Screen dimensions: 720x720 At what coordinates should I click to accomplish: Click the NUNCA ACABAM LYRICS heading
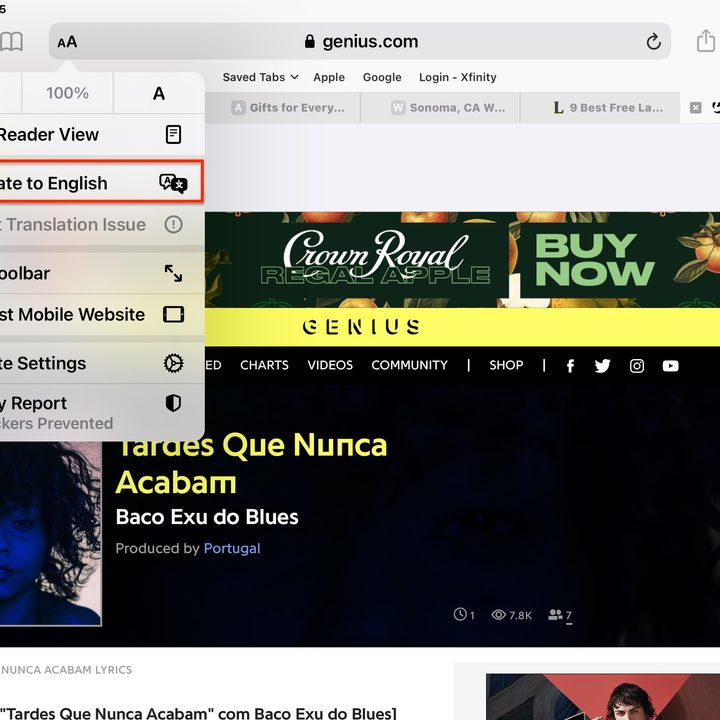click(x=66, y=669)
